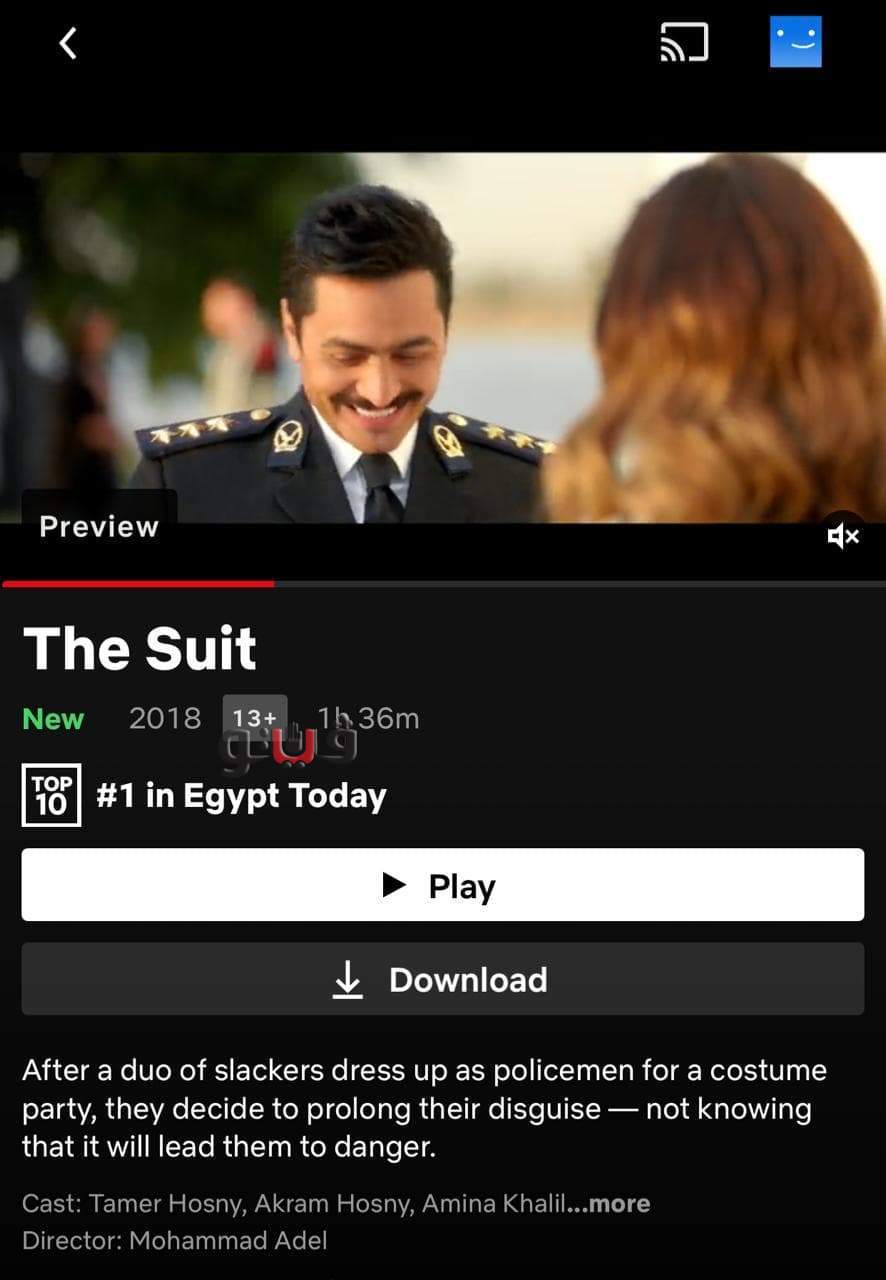
Task: Unmute the preview with the speaker icon
Action: [x=843, y=537]
